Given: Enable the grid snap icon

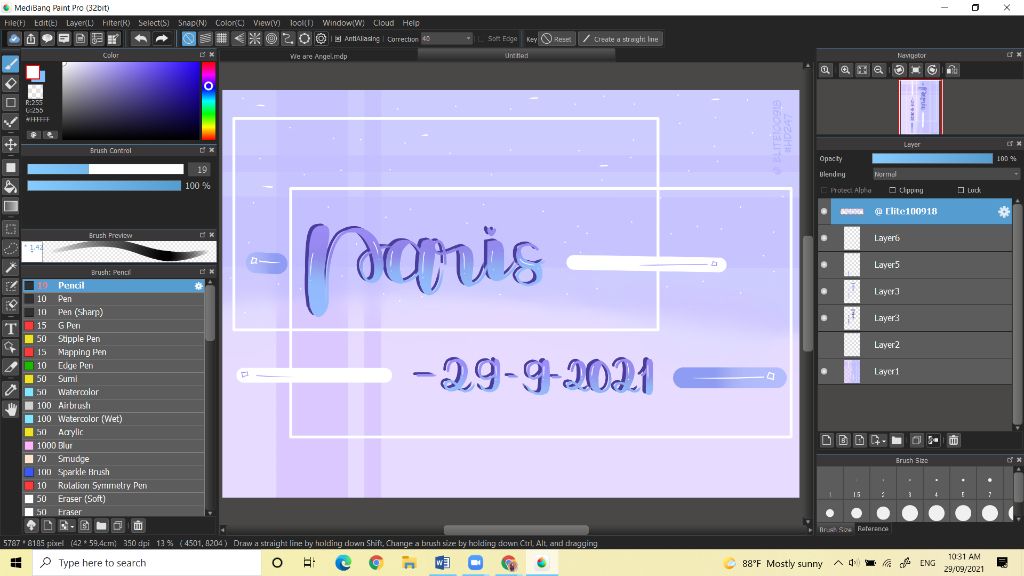Looking at the screenshot, I should 221,39.
